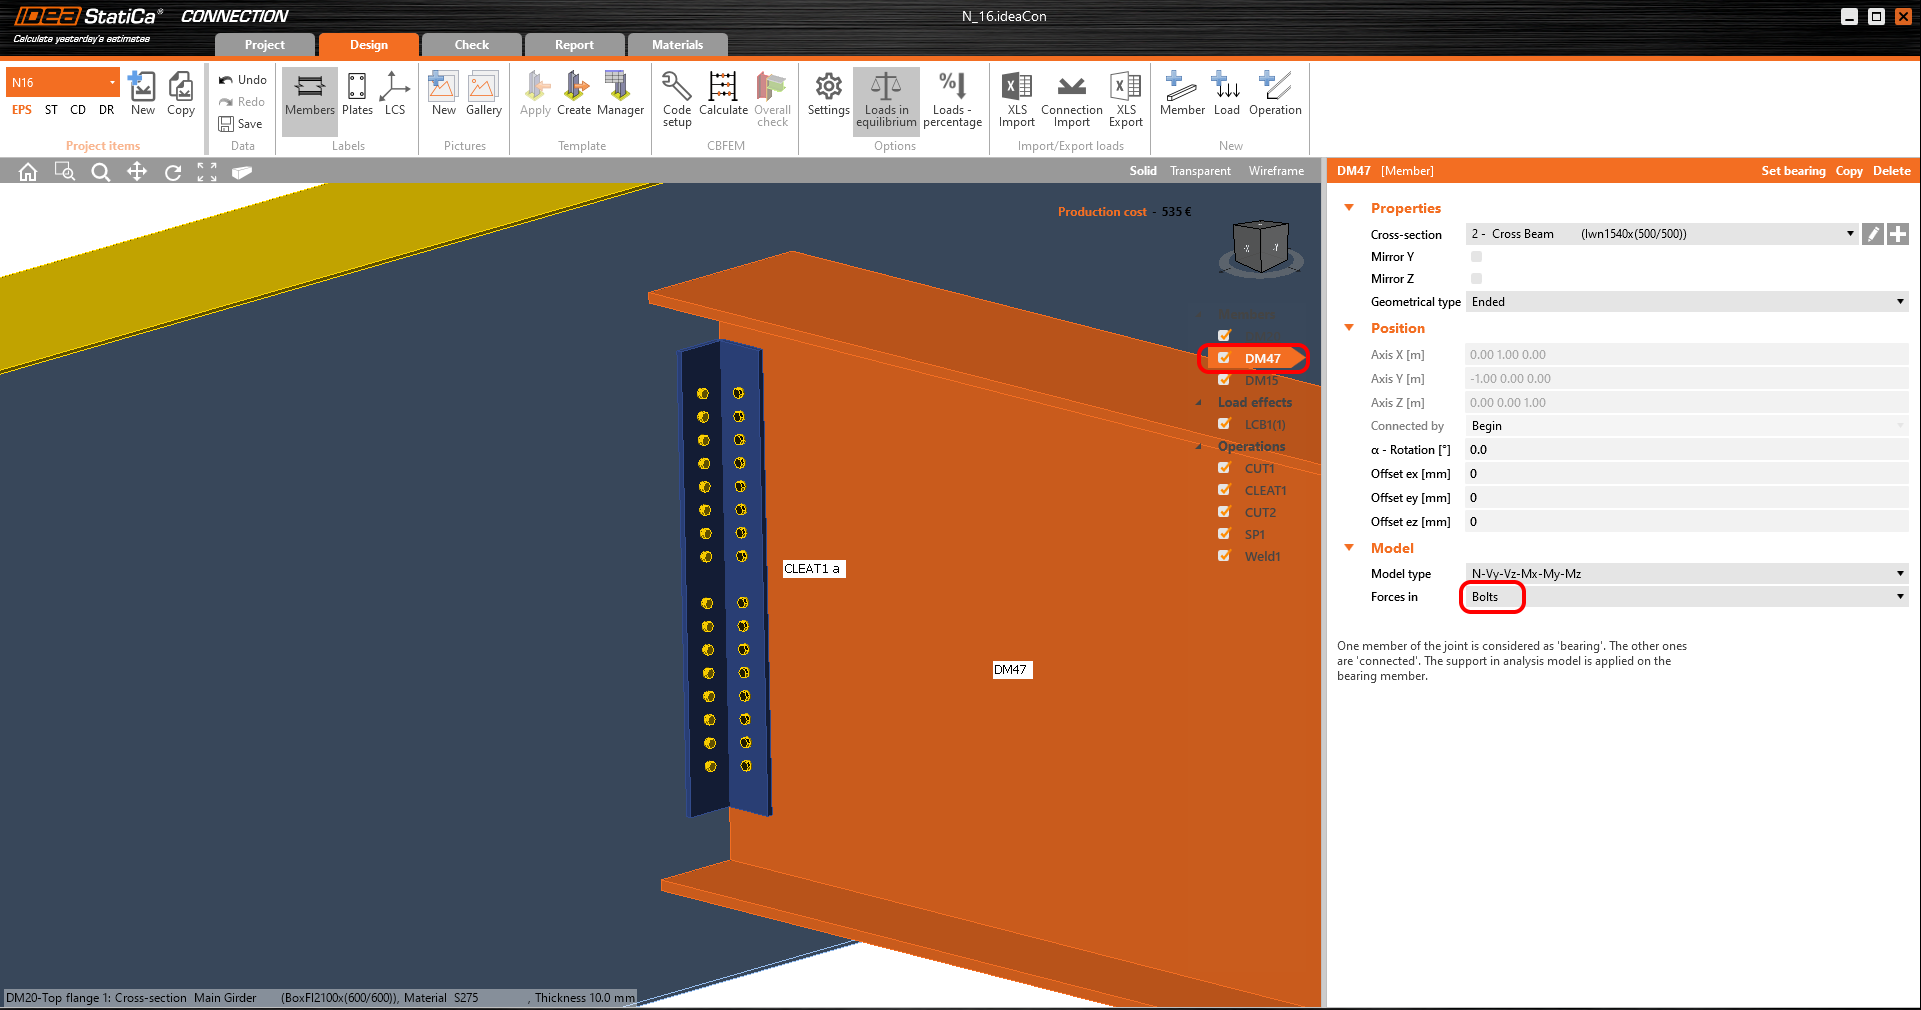Click the Set bearing button
This screenshot has width=1921, height=1010.
(1792, 171)
